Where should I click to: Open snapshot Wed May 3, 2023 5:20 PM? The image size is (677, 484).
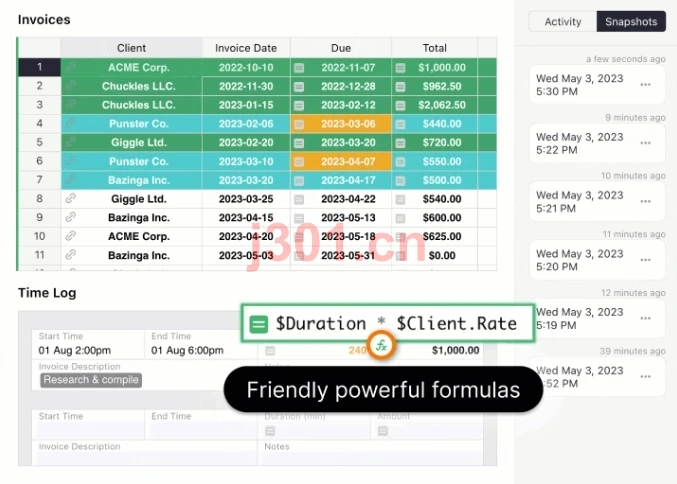coord(597,260)
